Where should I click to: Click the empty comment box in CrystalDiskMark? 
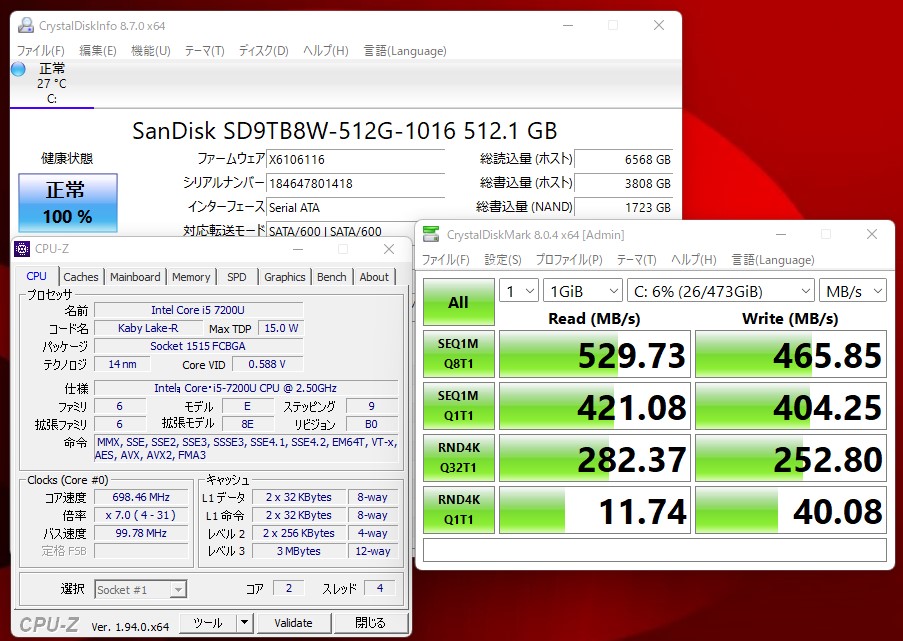point(655,549)
